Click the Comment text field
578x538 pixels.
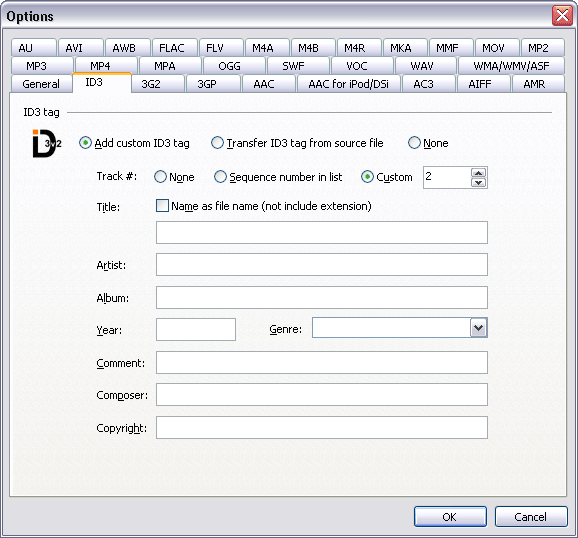point(322,362)
